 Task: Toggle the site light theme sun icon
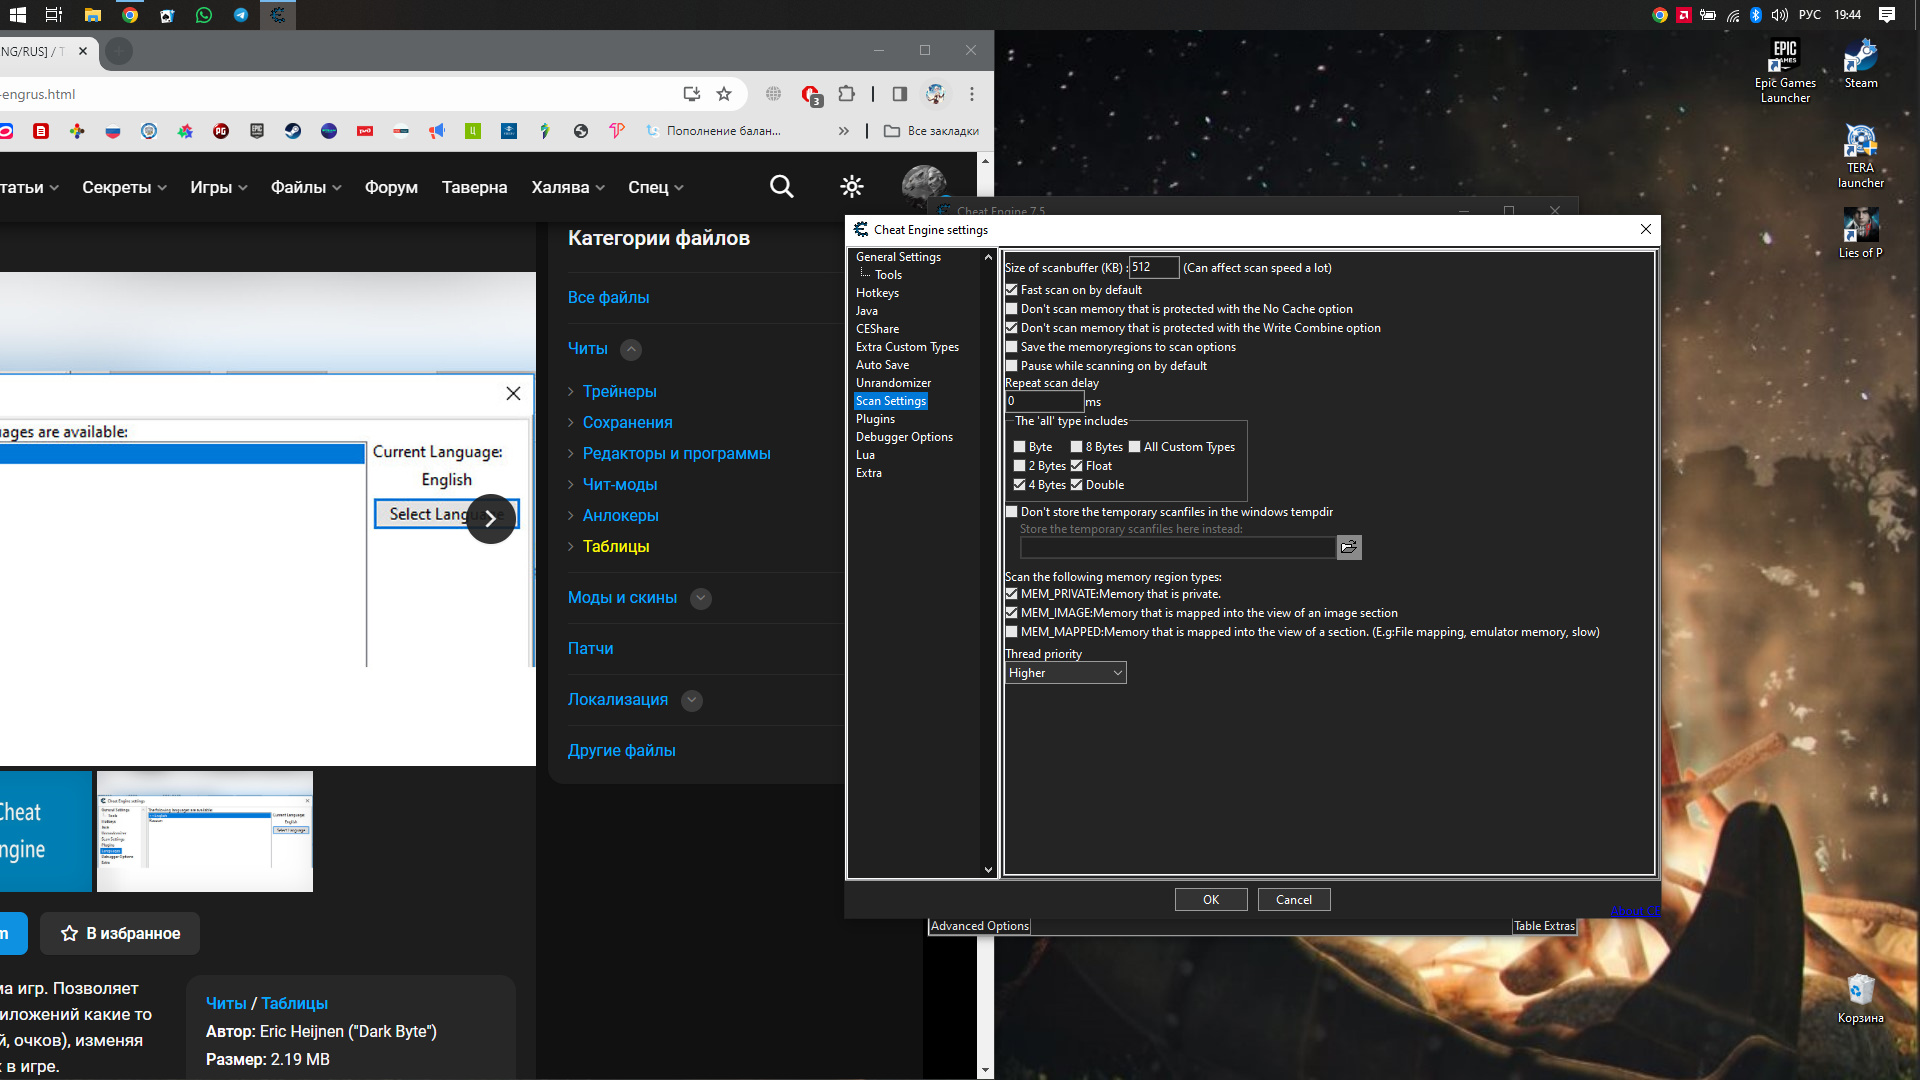pyautogui.click(x=852, y=187)
